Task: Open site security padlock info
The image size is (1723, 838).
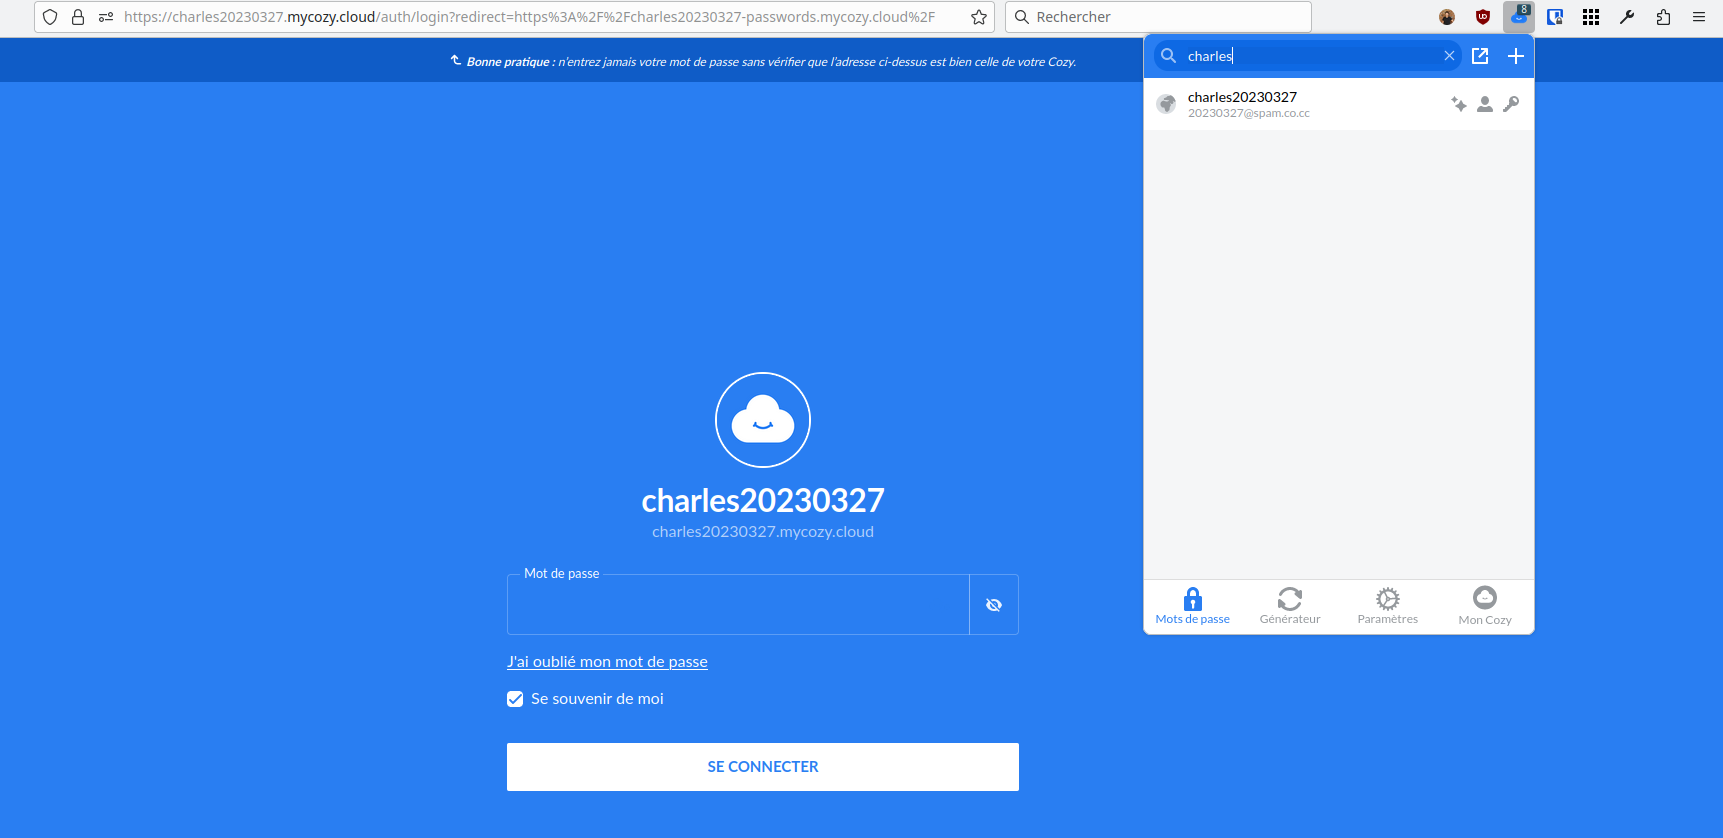Action: [x=78, y=17]
